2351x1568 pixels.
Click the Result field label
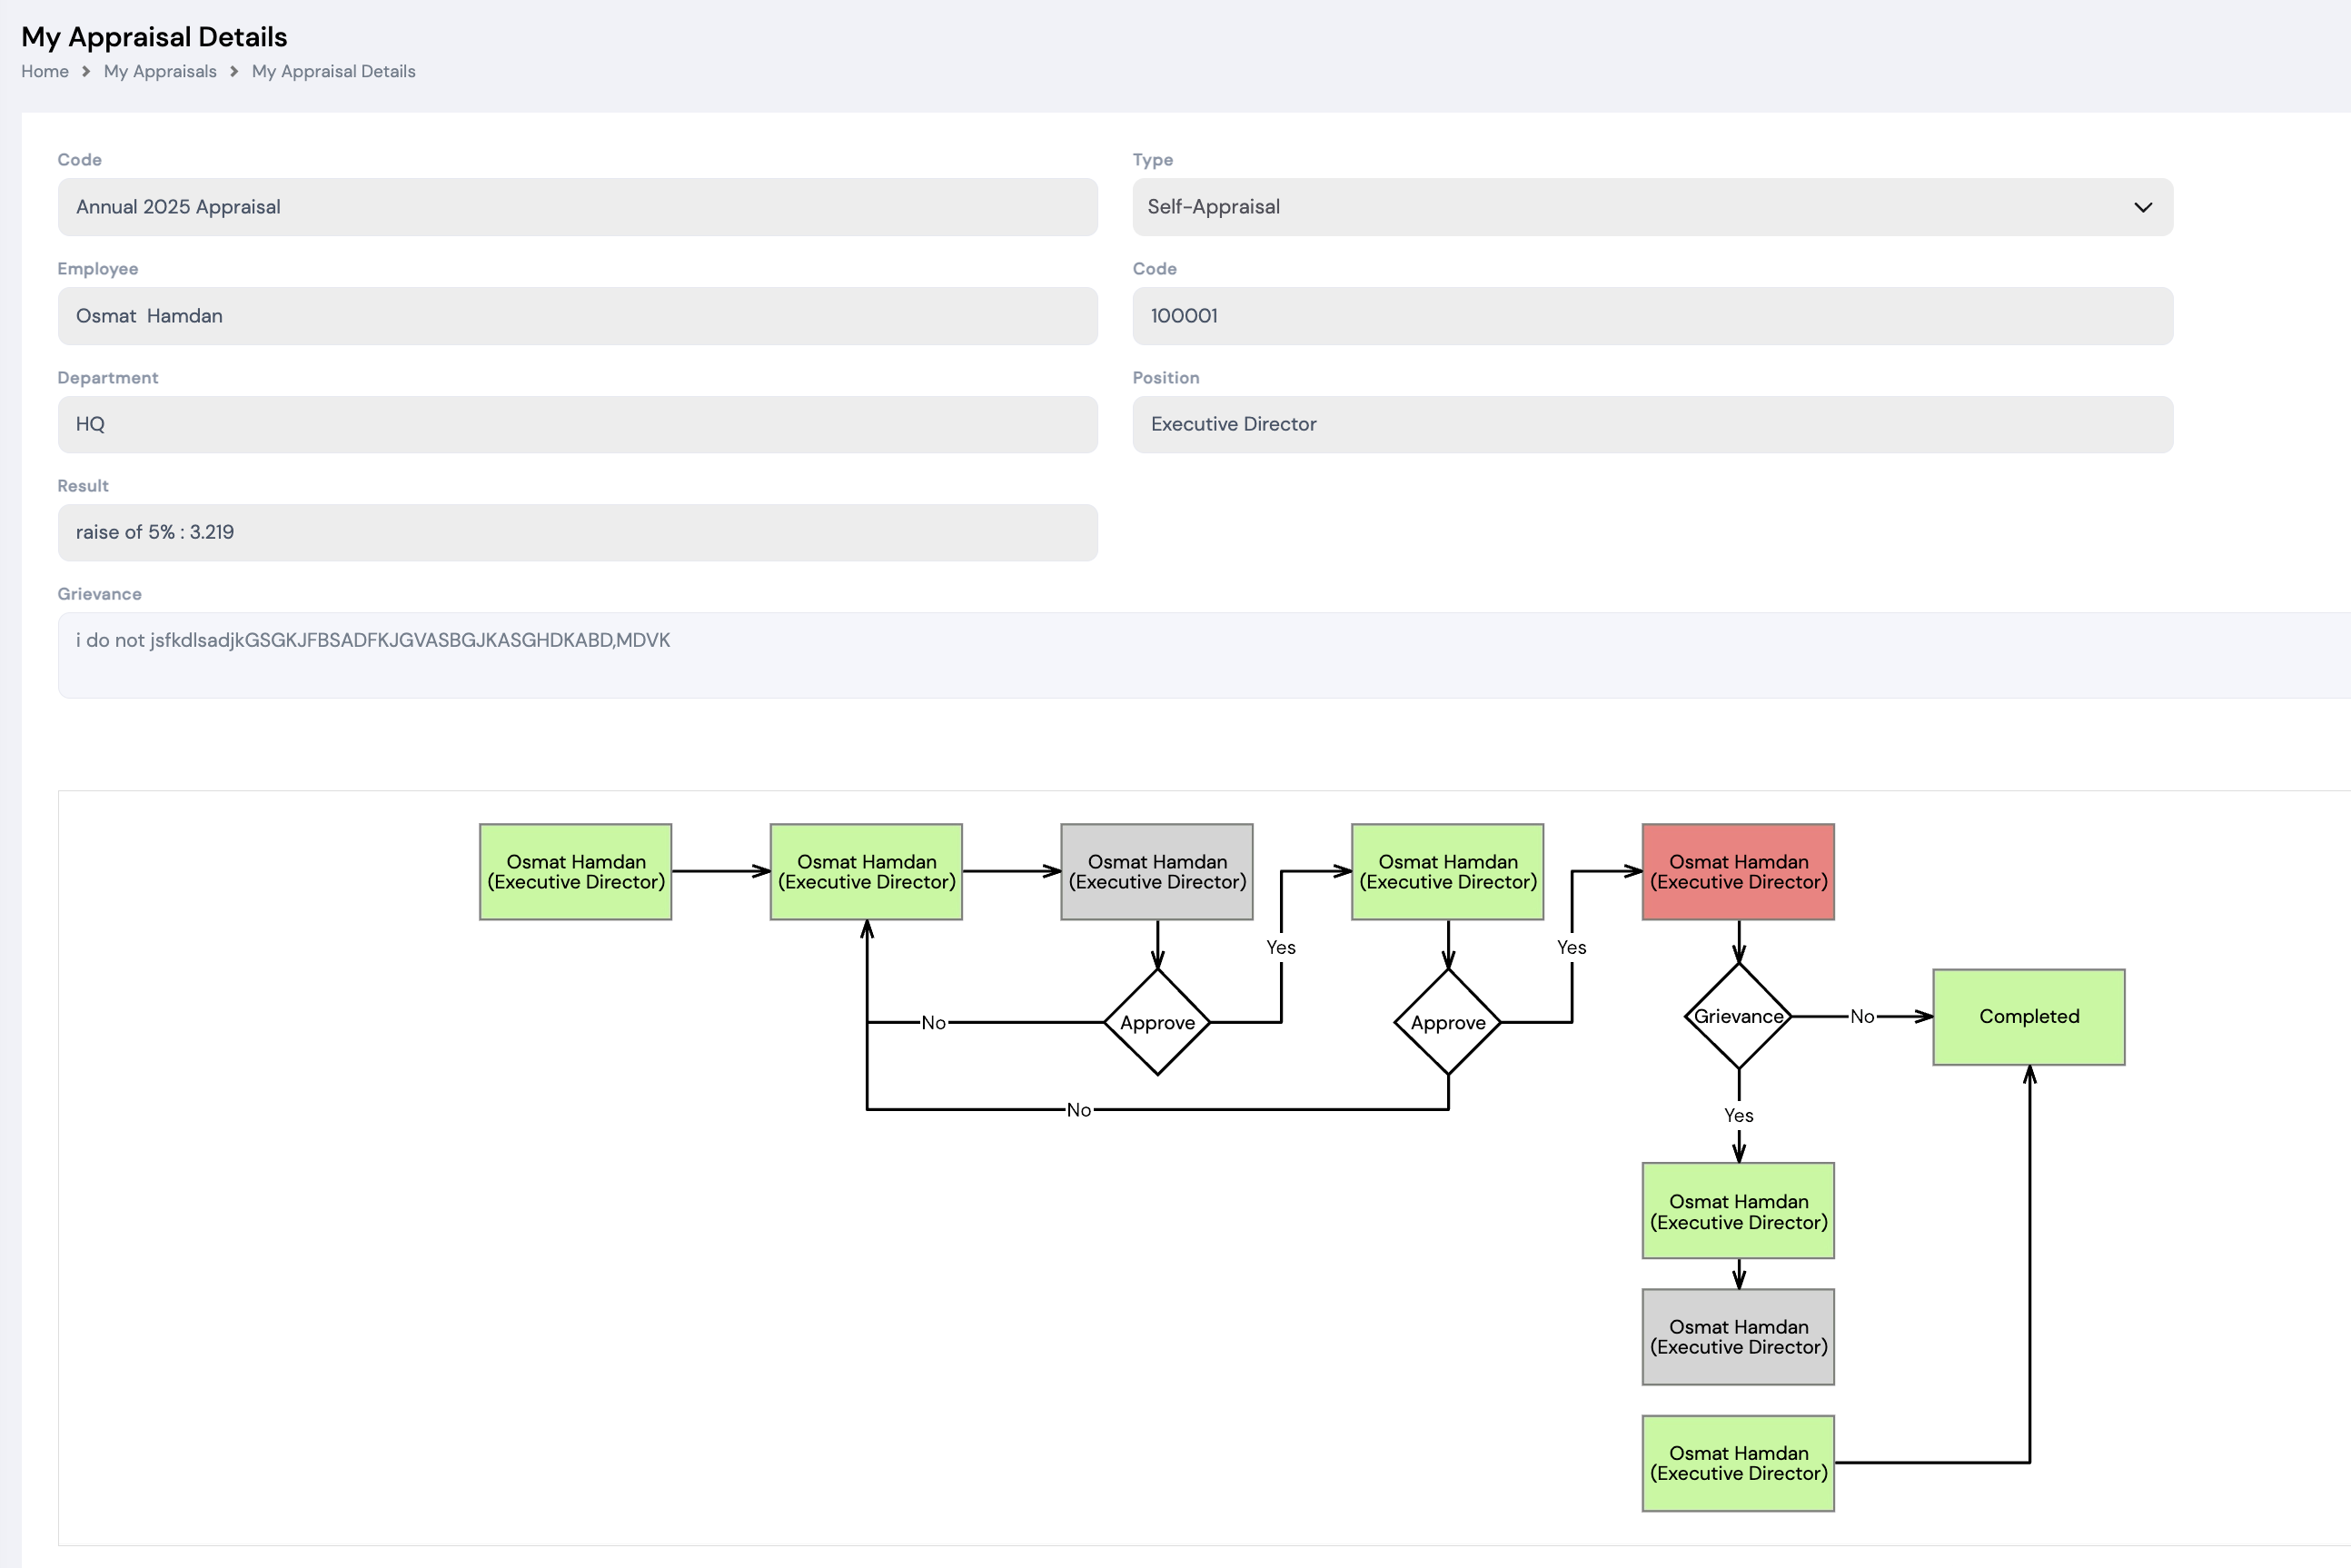click(83, 486)
